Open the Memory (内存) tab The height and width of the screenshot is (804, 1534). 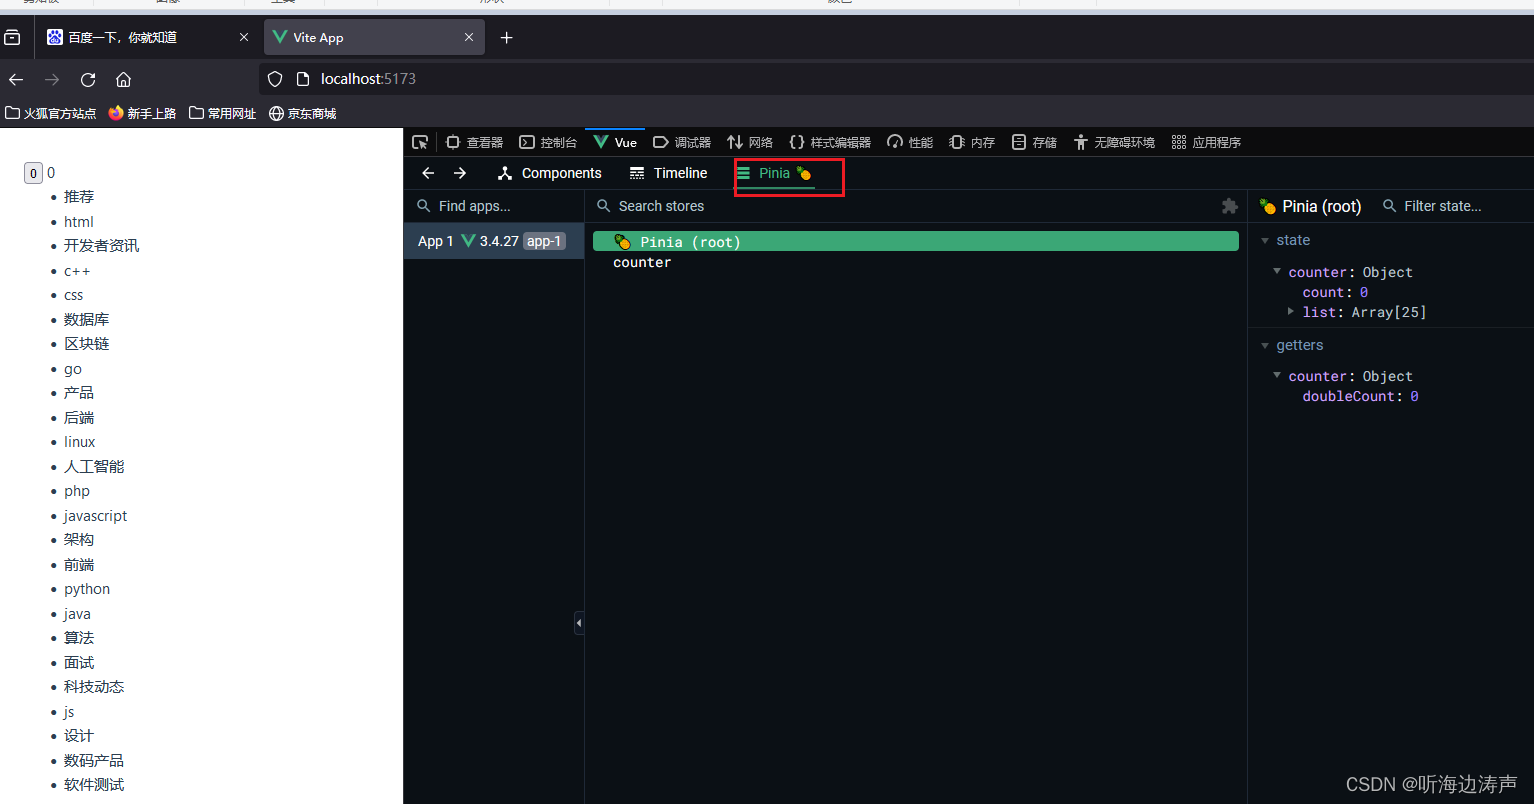tap(972, 142)
